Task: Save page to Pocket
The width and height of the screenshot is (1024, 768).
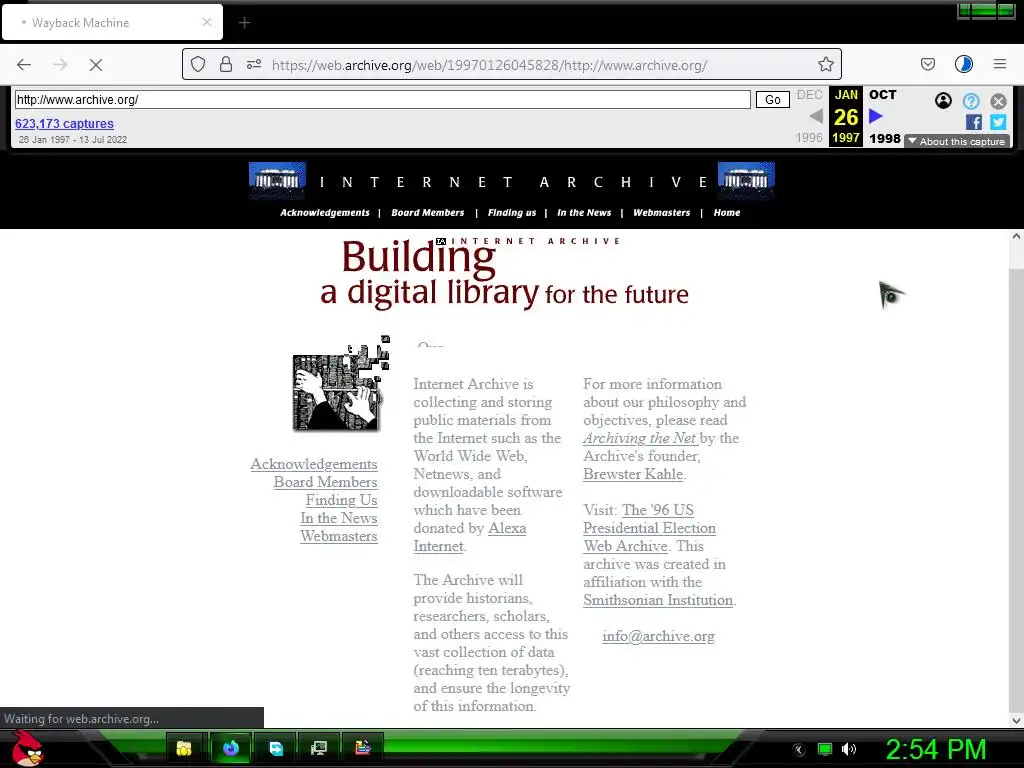Action: click(927, 64)
